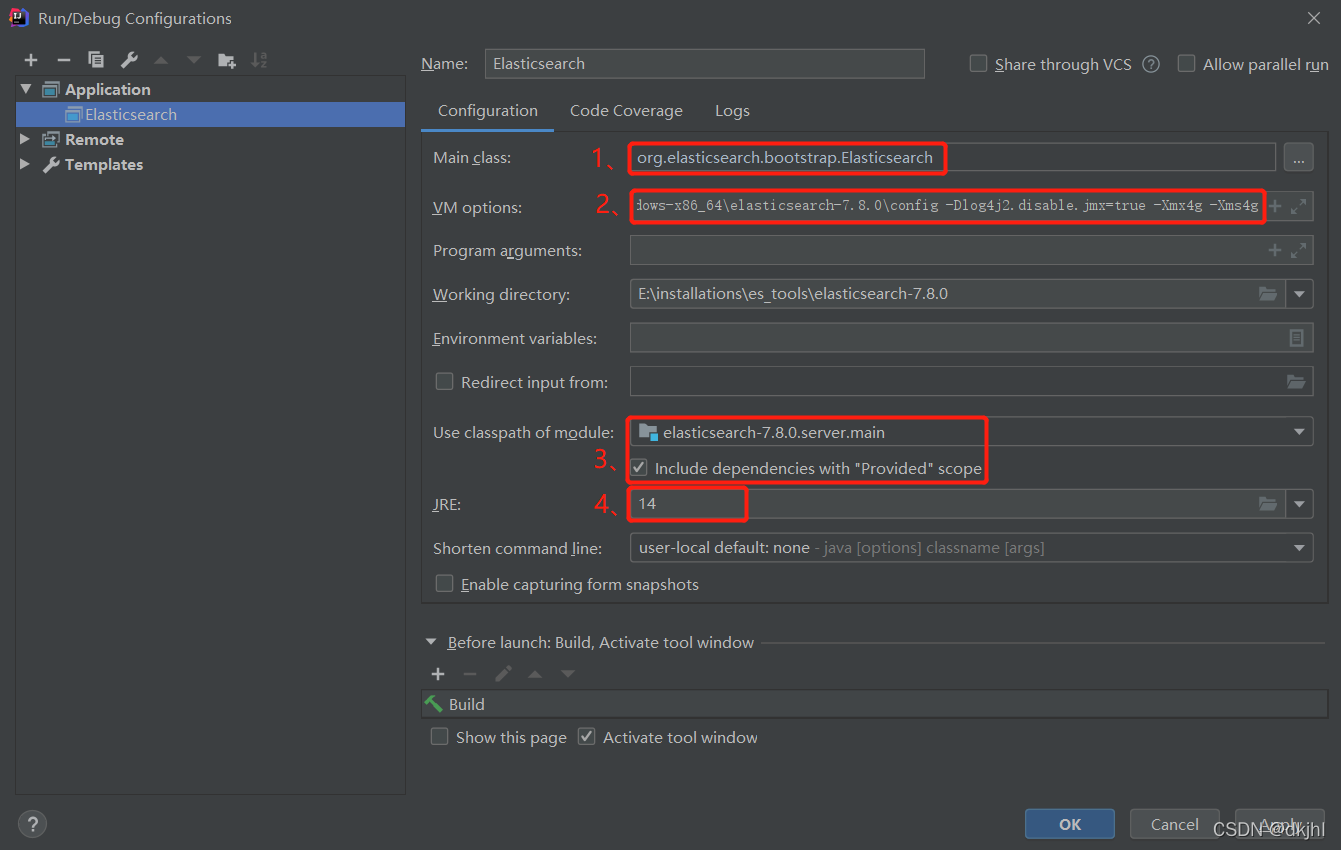The width and height of the screenshot is (1341, 850).
Task: Uncheck Include dependencies with Provided scope
Action: [638, 468]
